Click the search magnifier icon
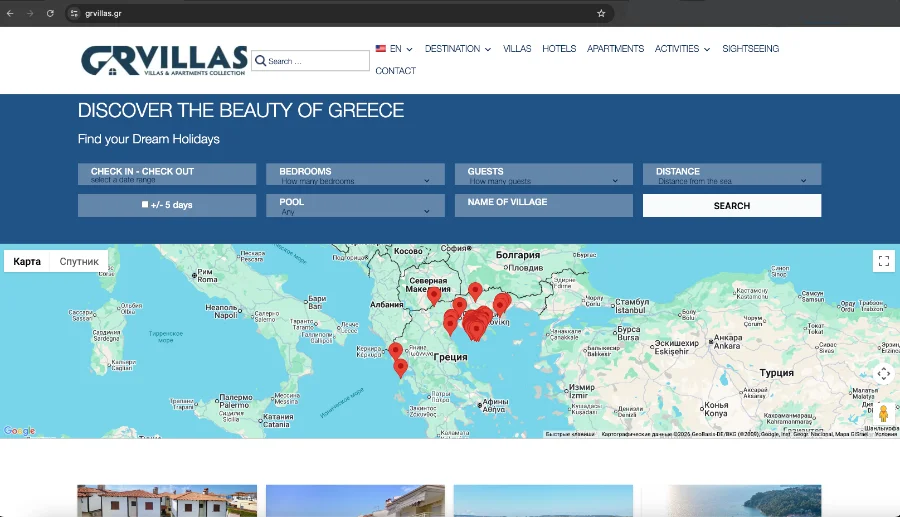900x517 pixels. pos(260,61)
